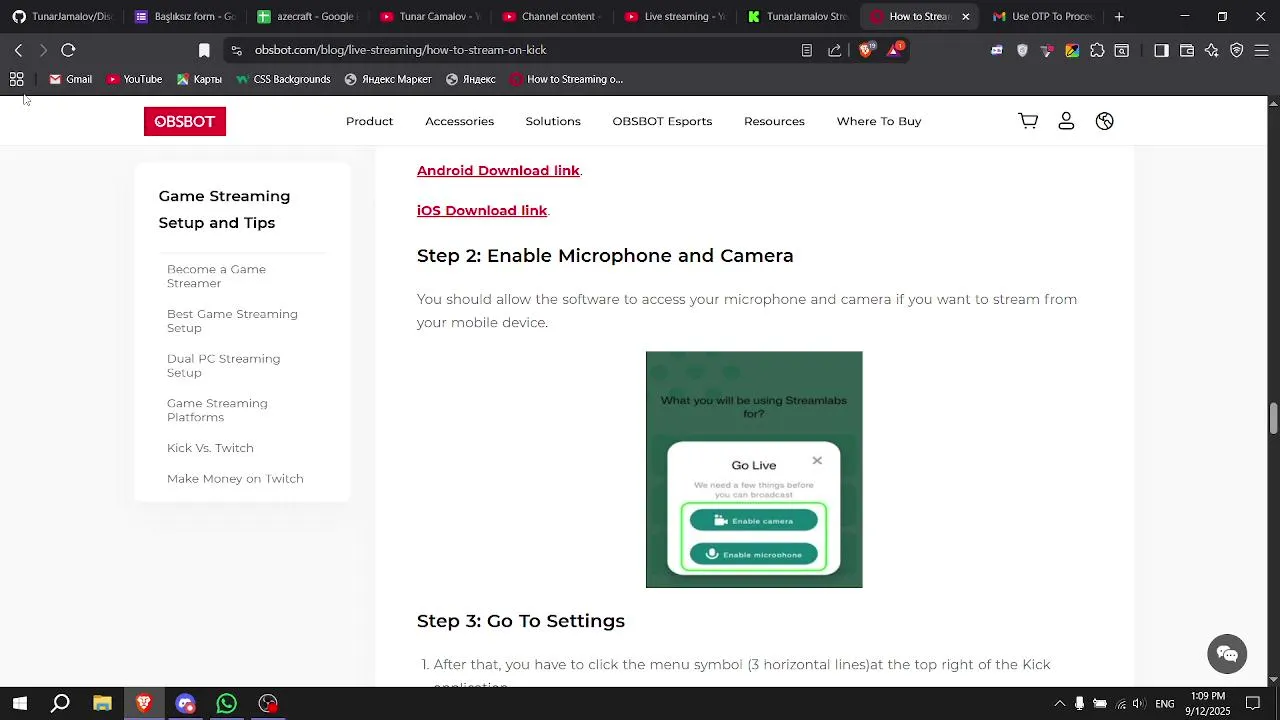Open WhatsApp from the taskbar

click(x=227, y=704)
